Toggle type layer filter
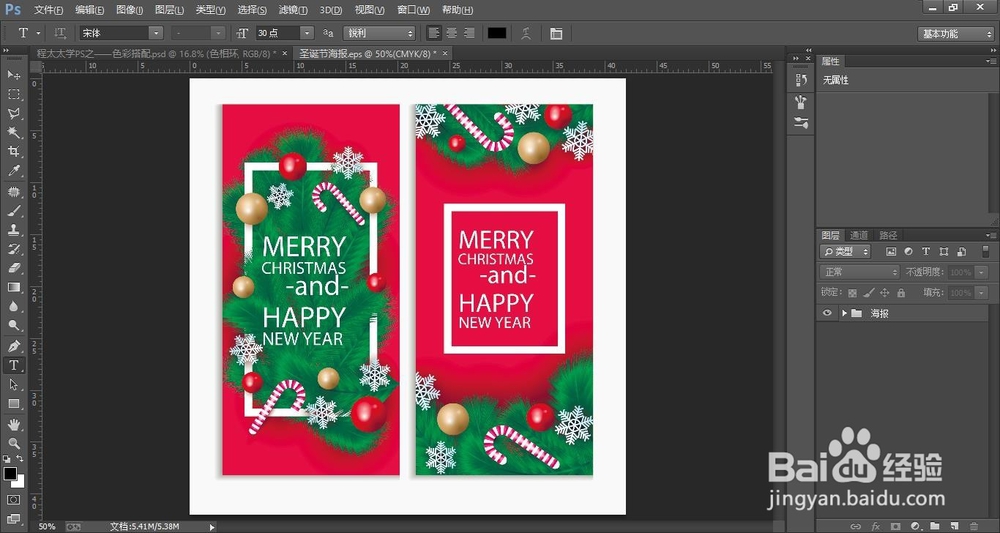This screenshot has width=1000, height=533. (x=926, y=252)
